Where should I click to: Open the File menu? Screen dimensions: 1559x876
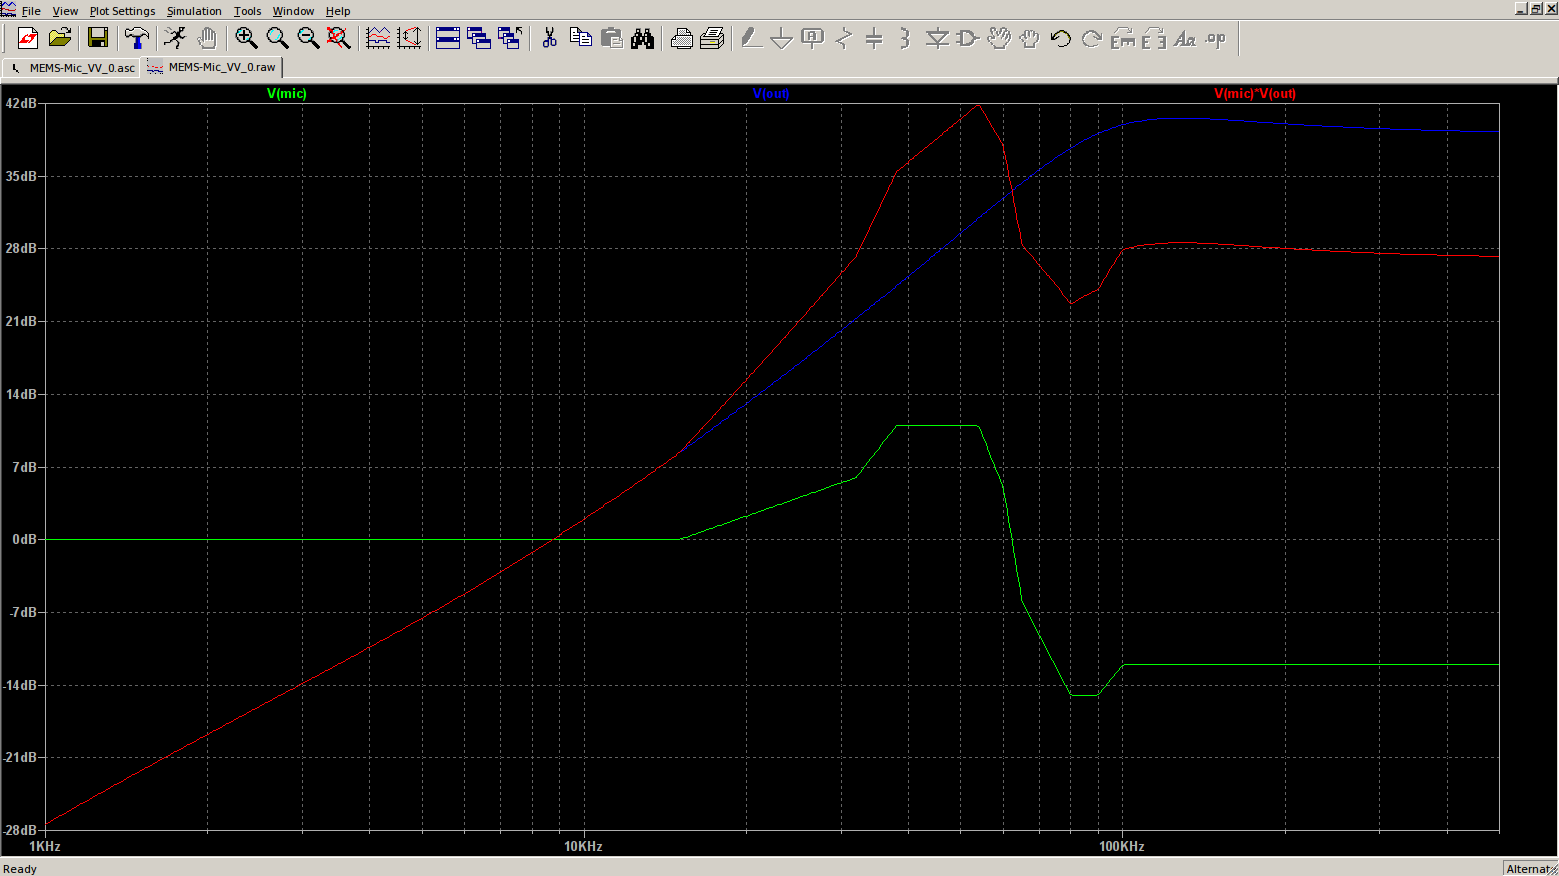click(31, 11)
